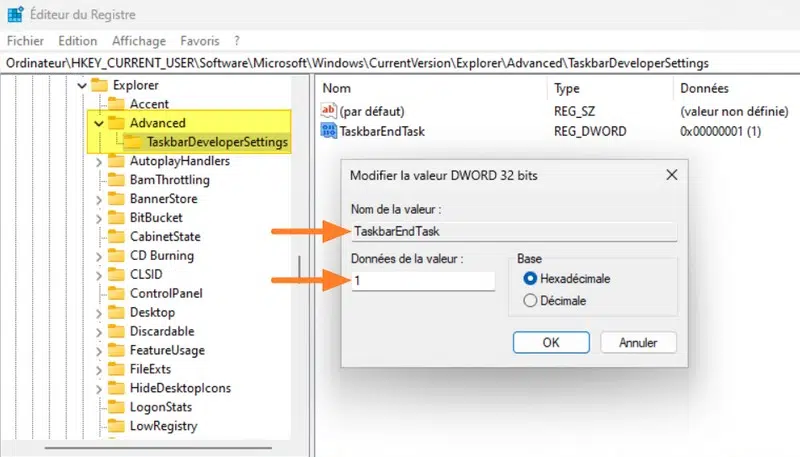Select the BannerStore folder icon
Image resolution: width=800 pixels, height=457 pixels.
coord(116,198)
